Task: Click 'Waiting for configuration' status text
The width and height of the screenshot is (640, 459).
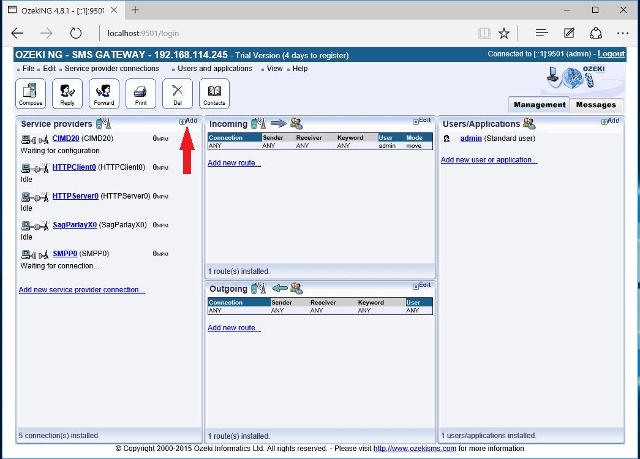Action: [x=60, y=151]
